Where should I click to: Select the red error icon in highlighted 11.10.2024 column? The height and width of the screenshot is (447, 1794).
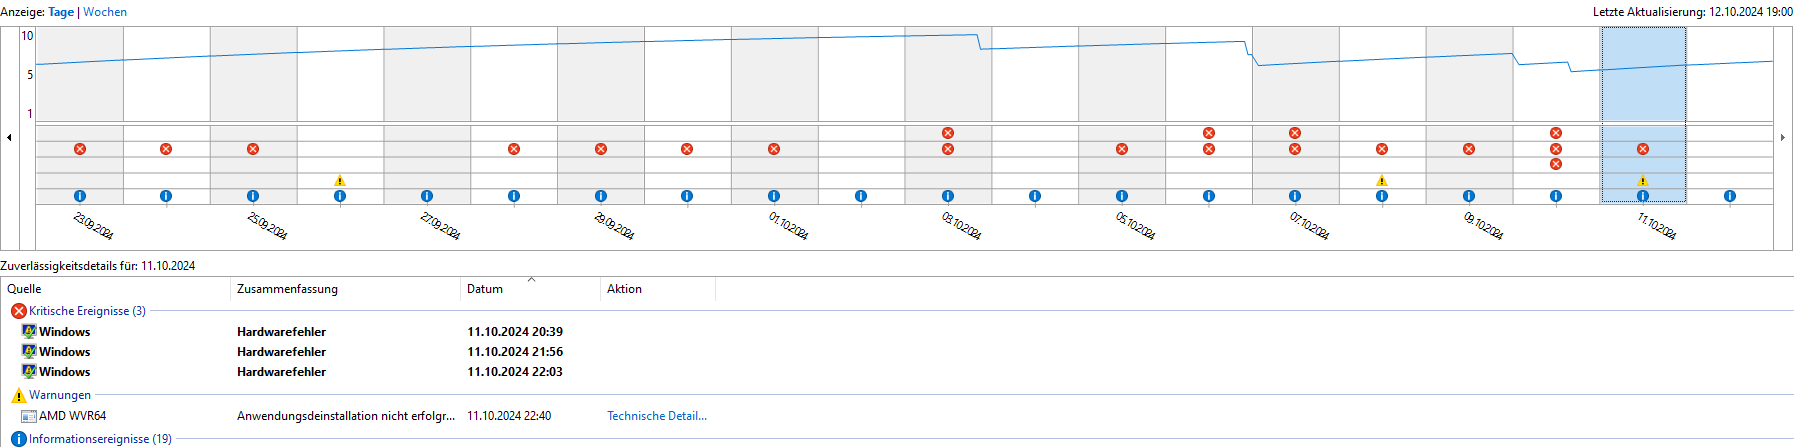[1643, 149]
